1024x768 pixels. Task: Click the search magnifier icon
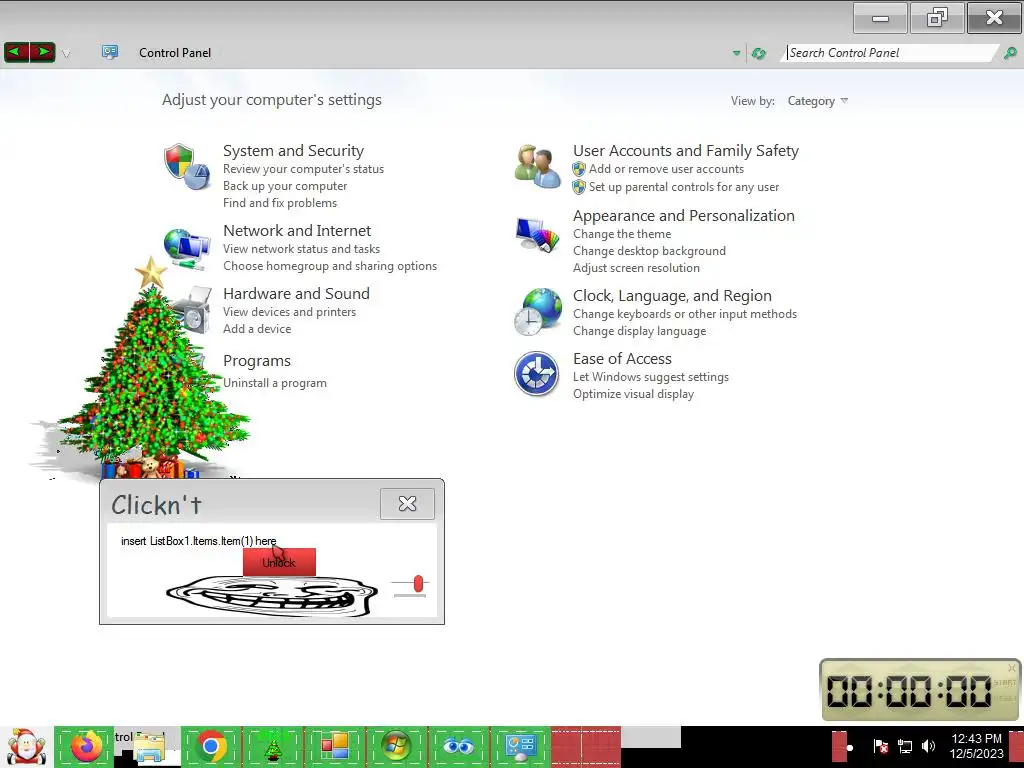click(1010, 54)
